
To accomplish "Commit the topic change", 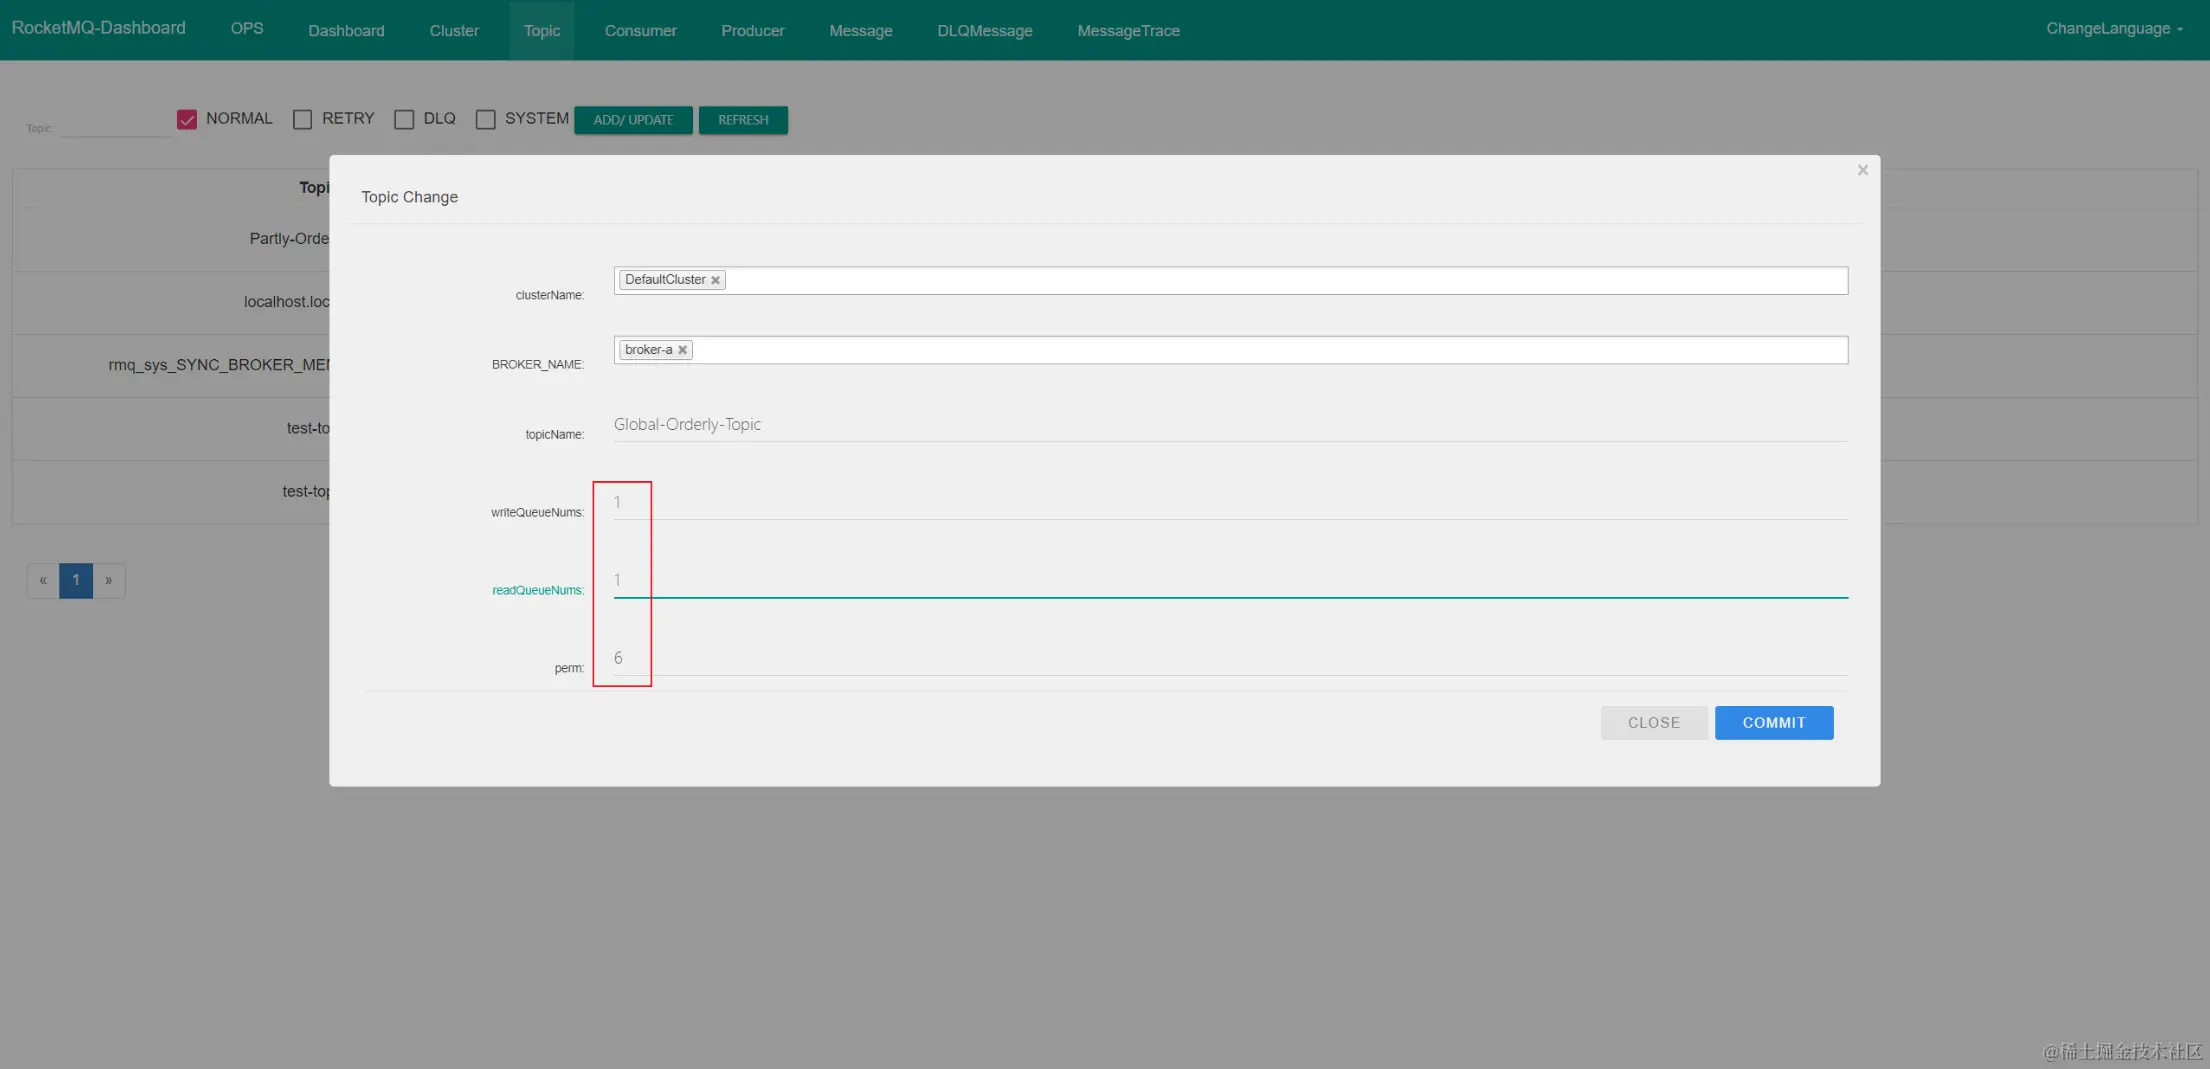I will 1774,723.
